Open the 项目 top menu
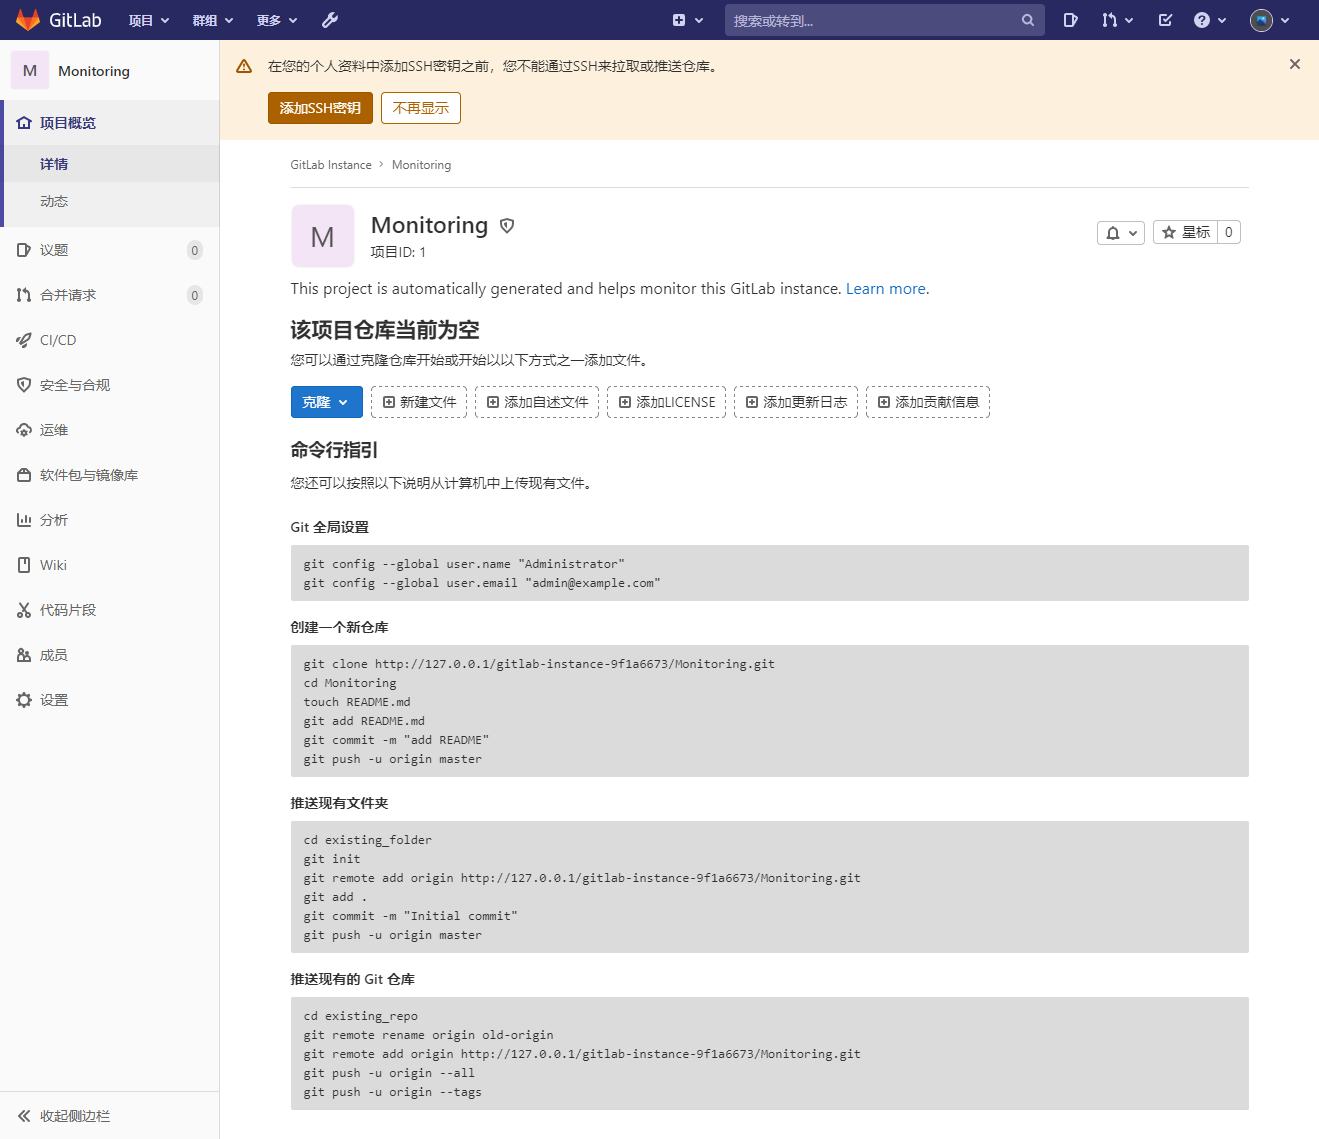Screen dimensions: 1319x1139 point(149,20)
